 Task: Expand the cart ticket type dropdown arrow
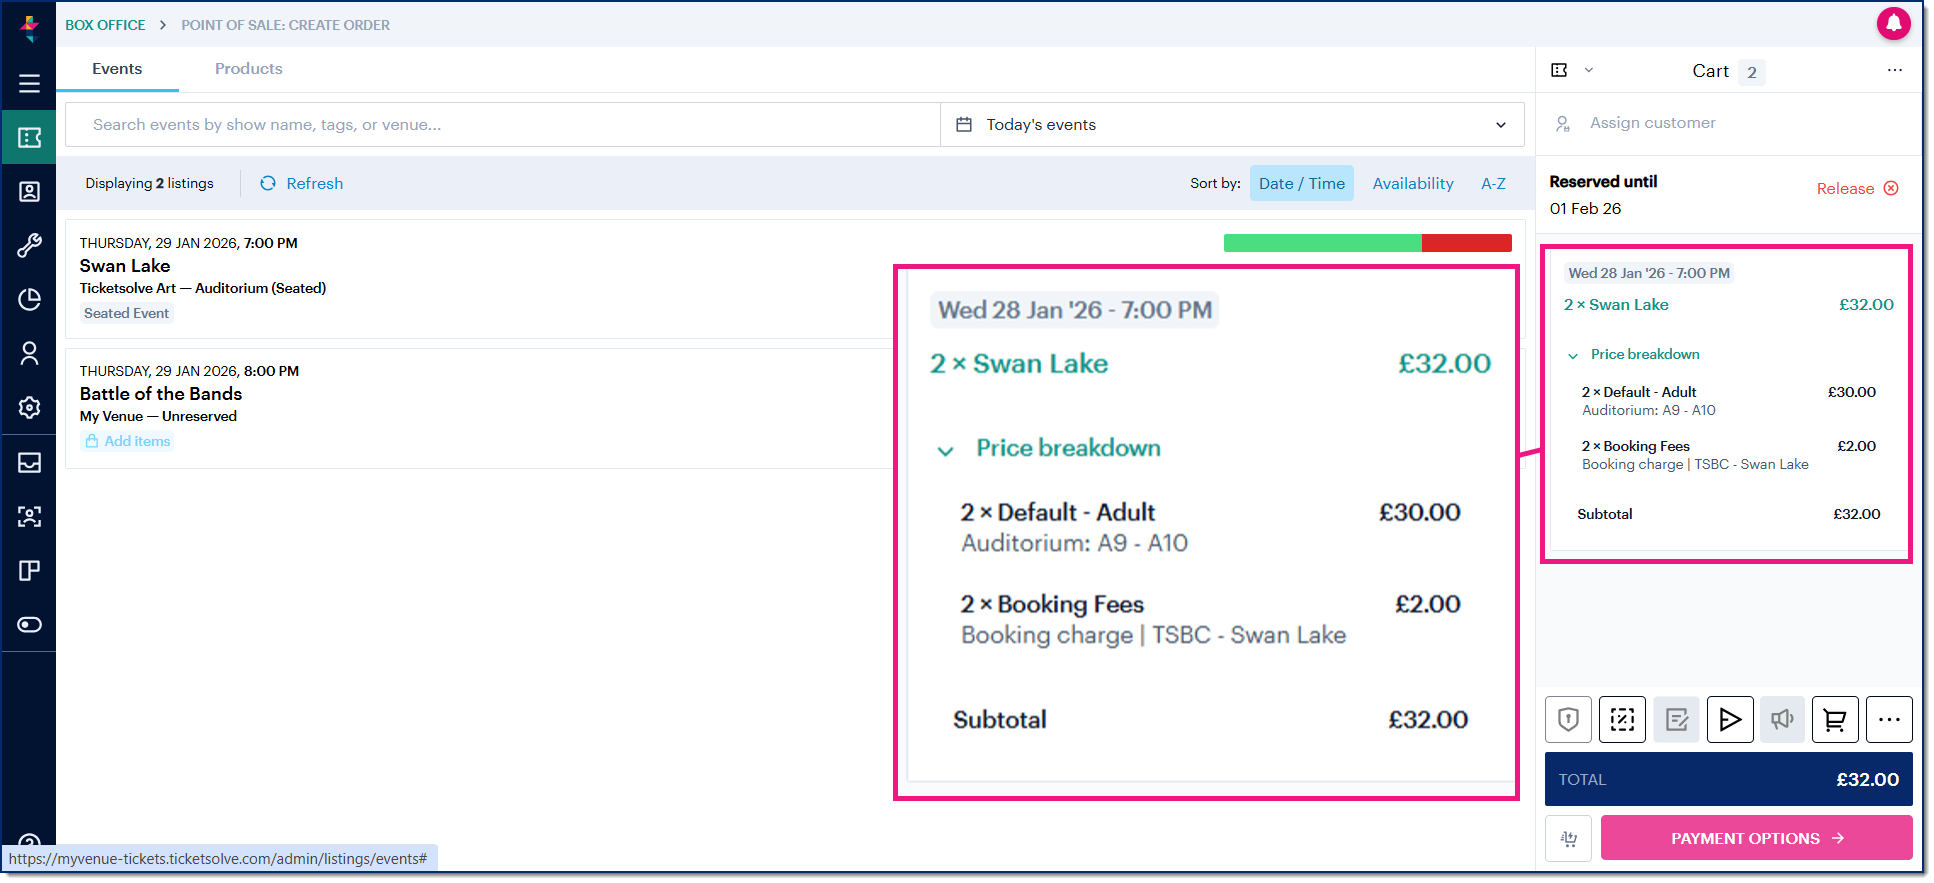pyautogui.click(x=1589, y=70)
